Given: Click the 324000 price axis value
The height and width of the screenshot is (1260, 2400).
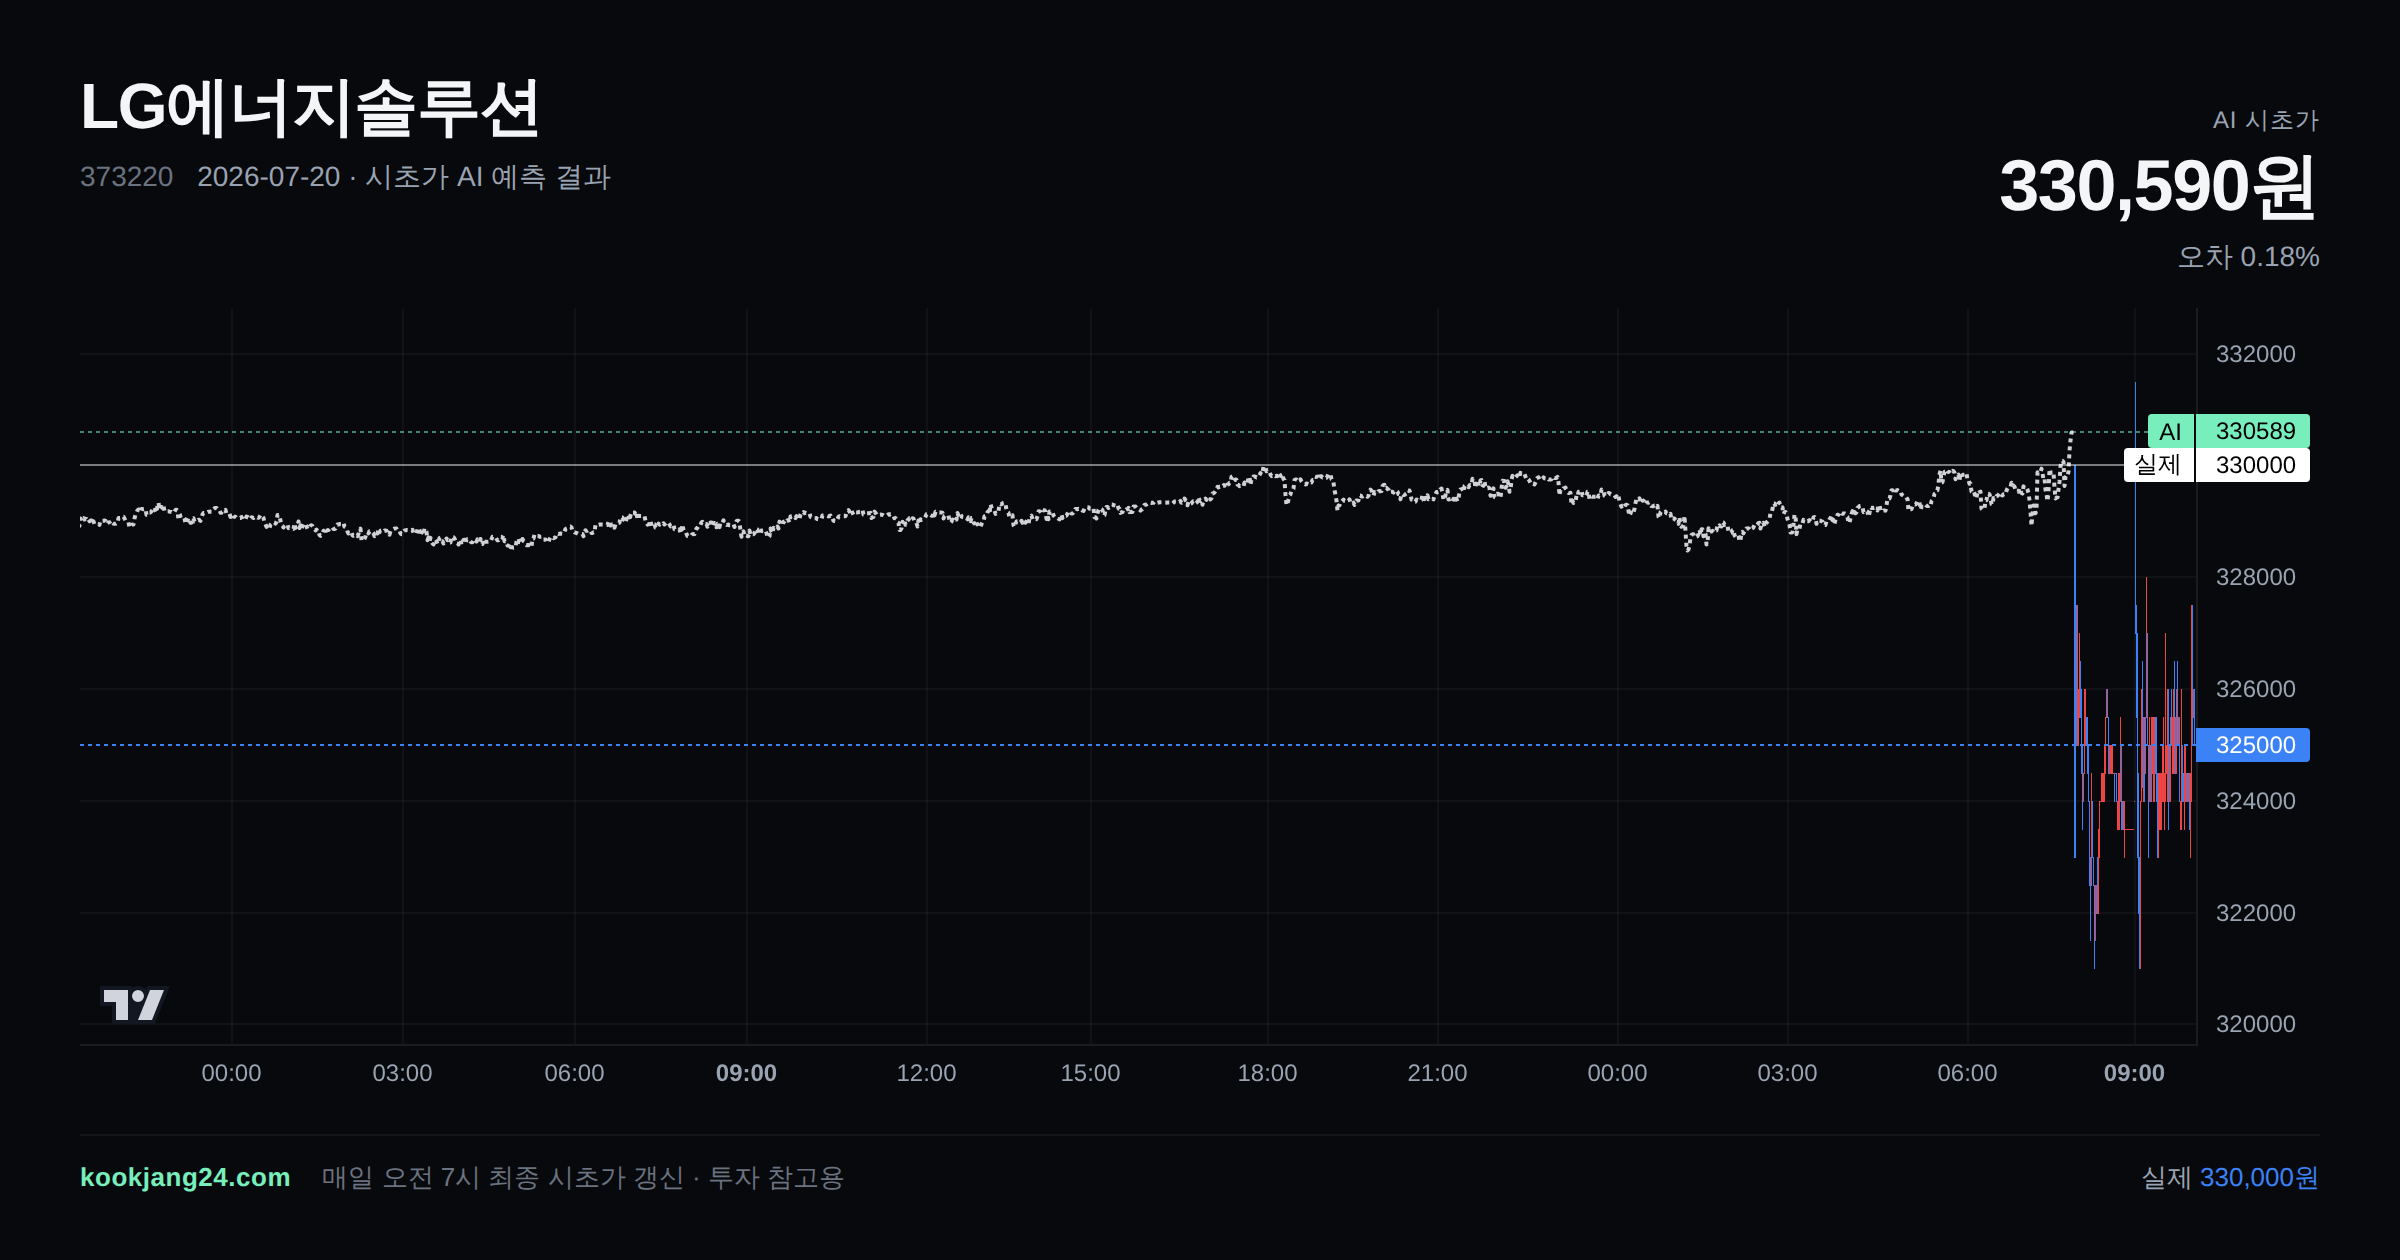Looking at the screenshot, I should click(x=2256, y=801).
